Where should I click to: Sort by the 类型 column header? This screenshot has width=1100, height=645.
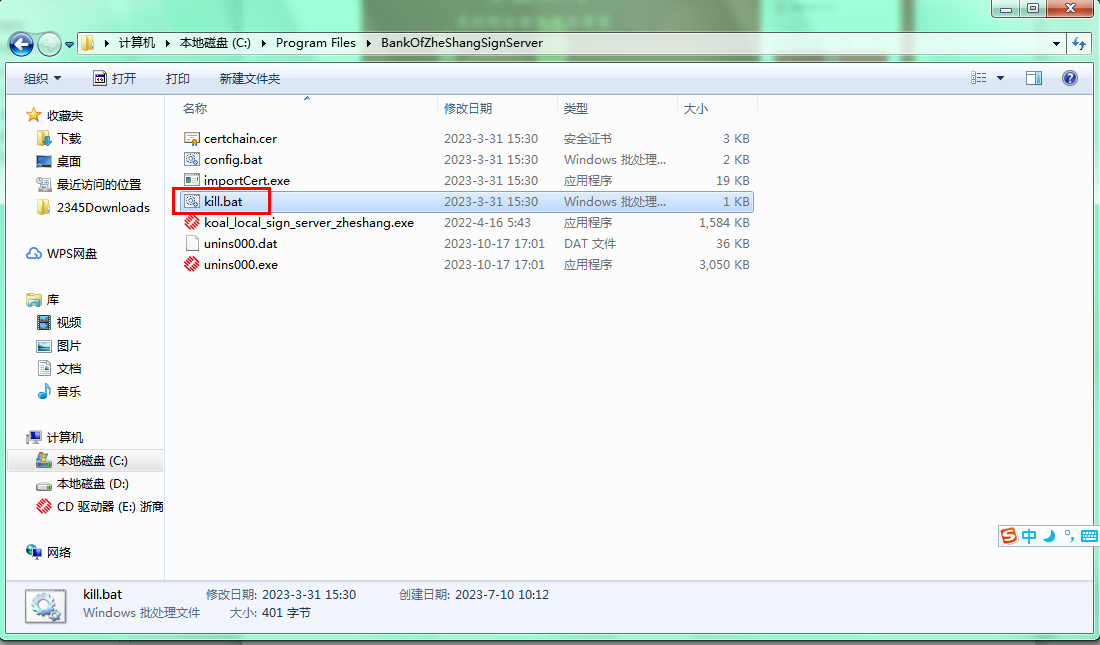coord(575,109)
